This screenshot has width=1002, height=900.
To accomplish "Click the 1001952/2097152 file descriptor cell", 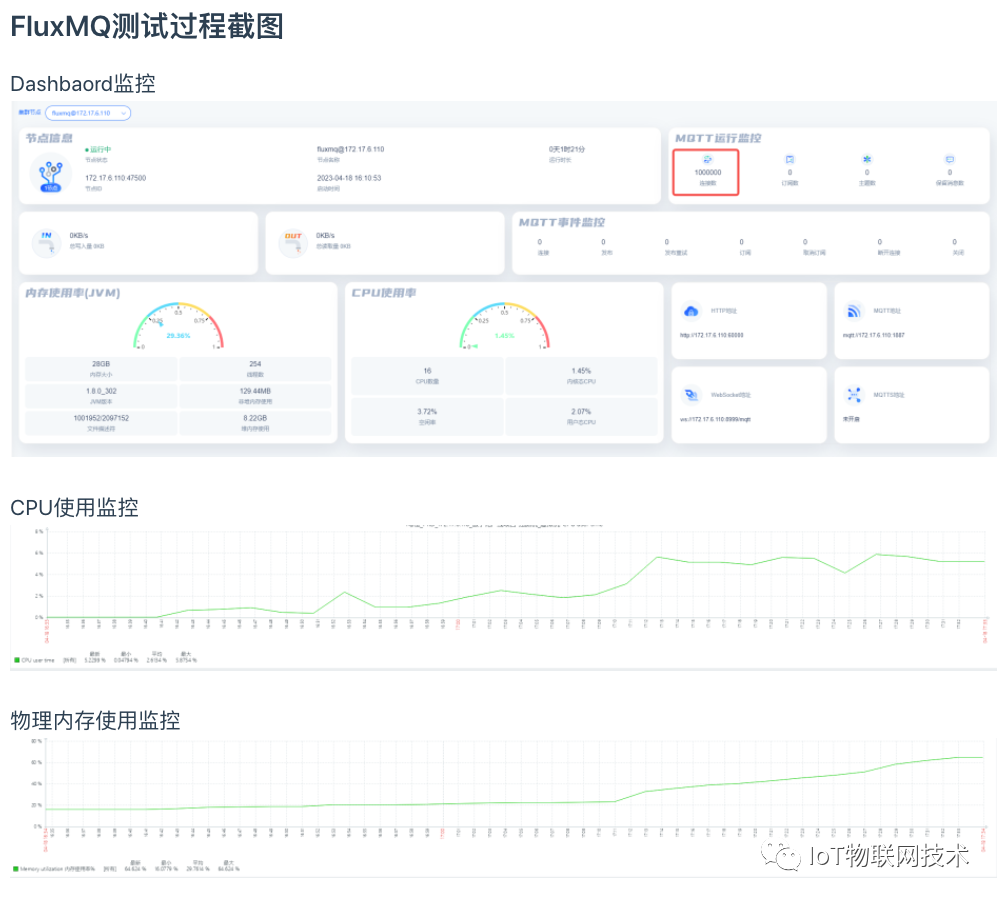I will (x=101, y=423).
